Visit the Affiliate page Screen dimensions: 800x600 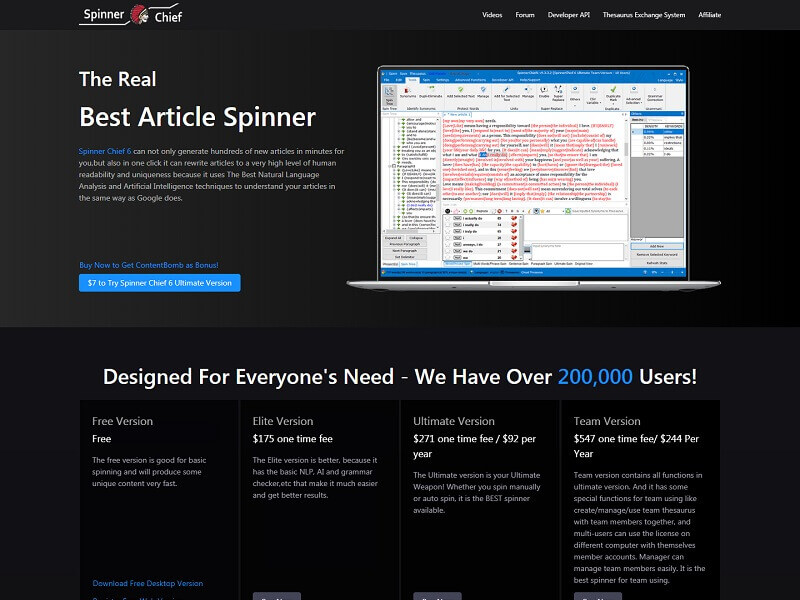709,15
